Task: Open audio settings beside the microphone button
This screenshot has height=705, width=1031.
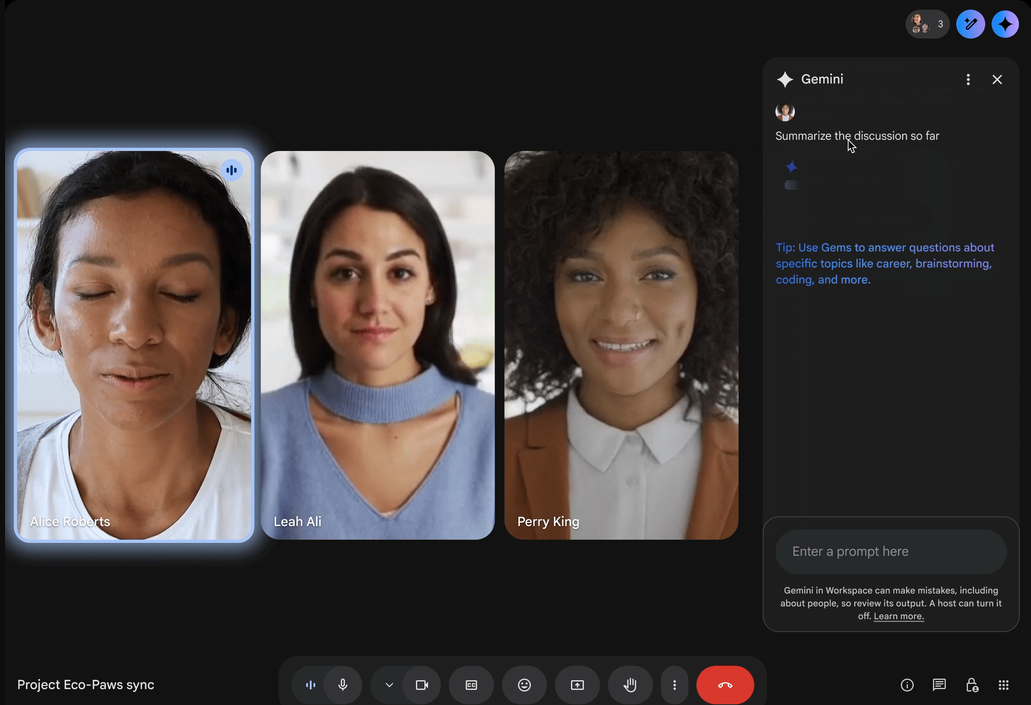Action: pos(311,685)
